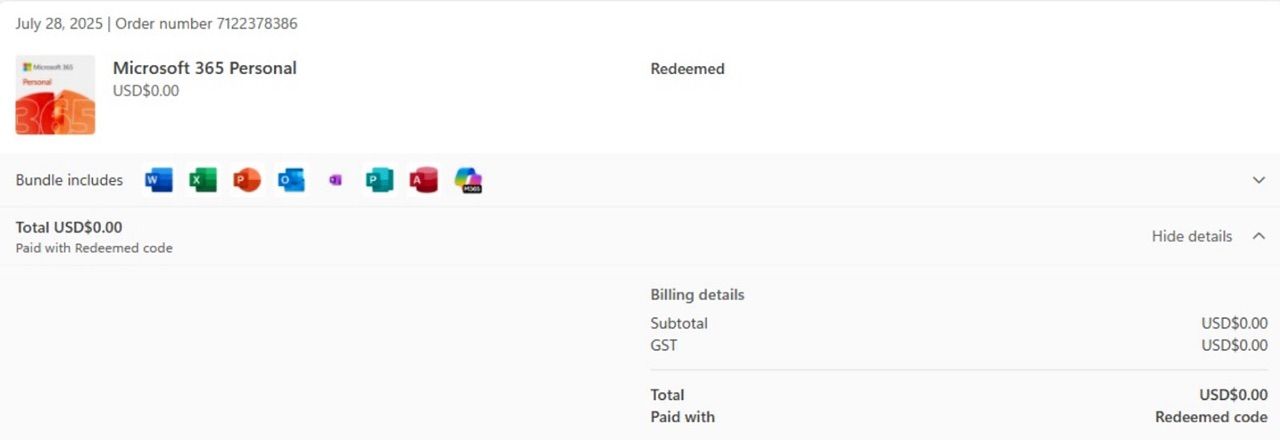The height and width of the screenshot is (440, 1280).
Task: Click the Bundle includes label
Action: click(x=69, y=180)
